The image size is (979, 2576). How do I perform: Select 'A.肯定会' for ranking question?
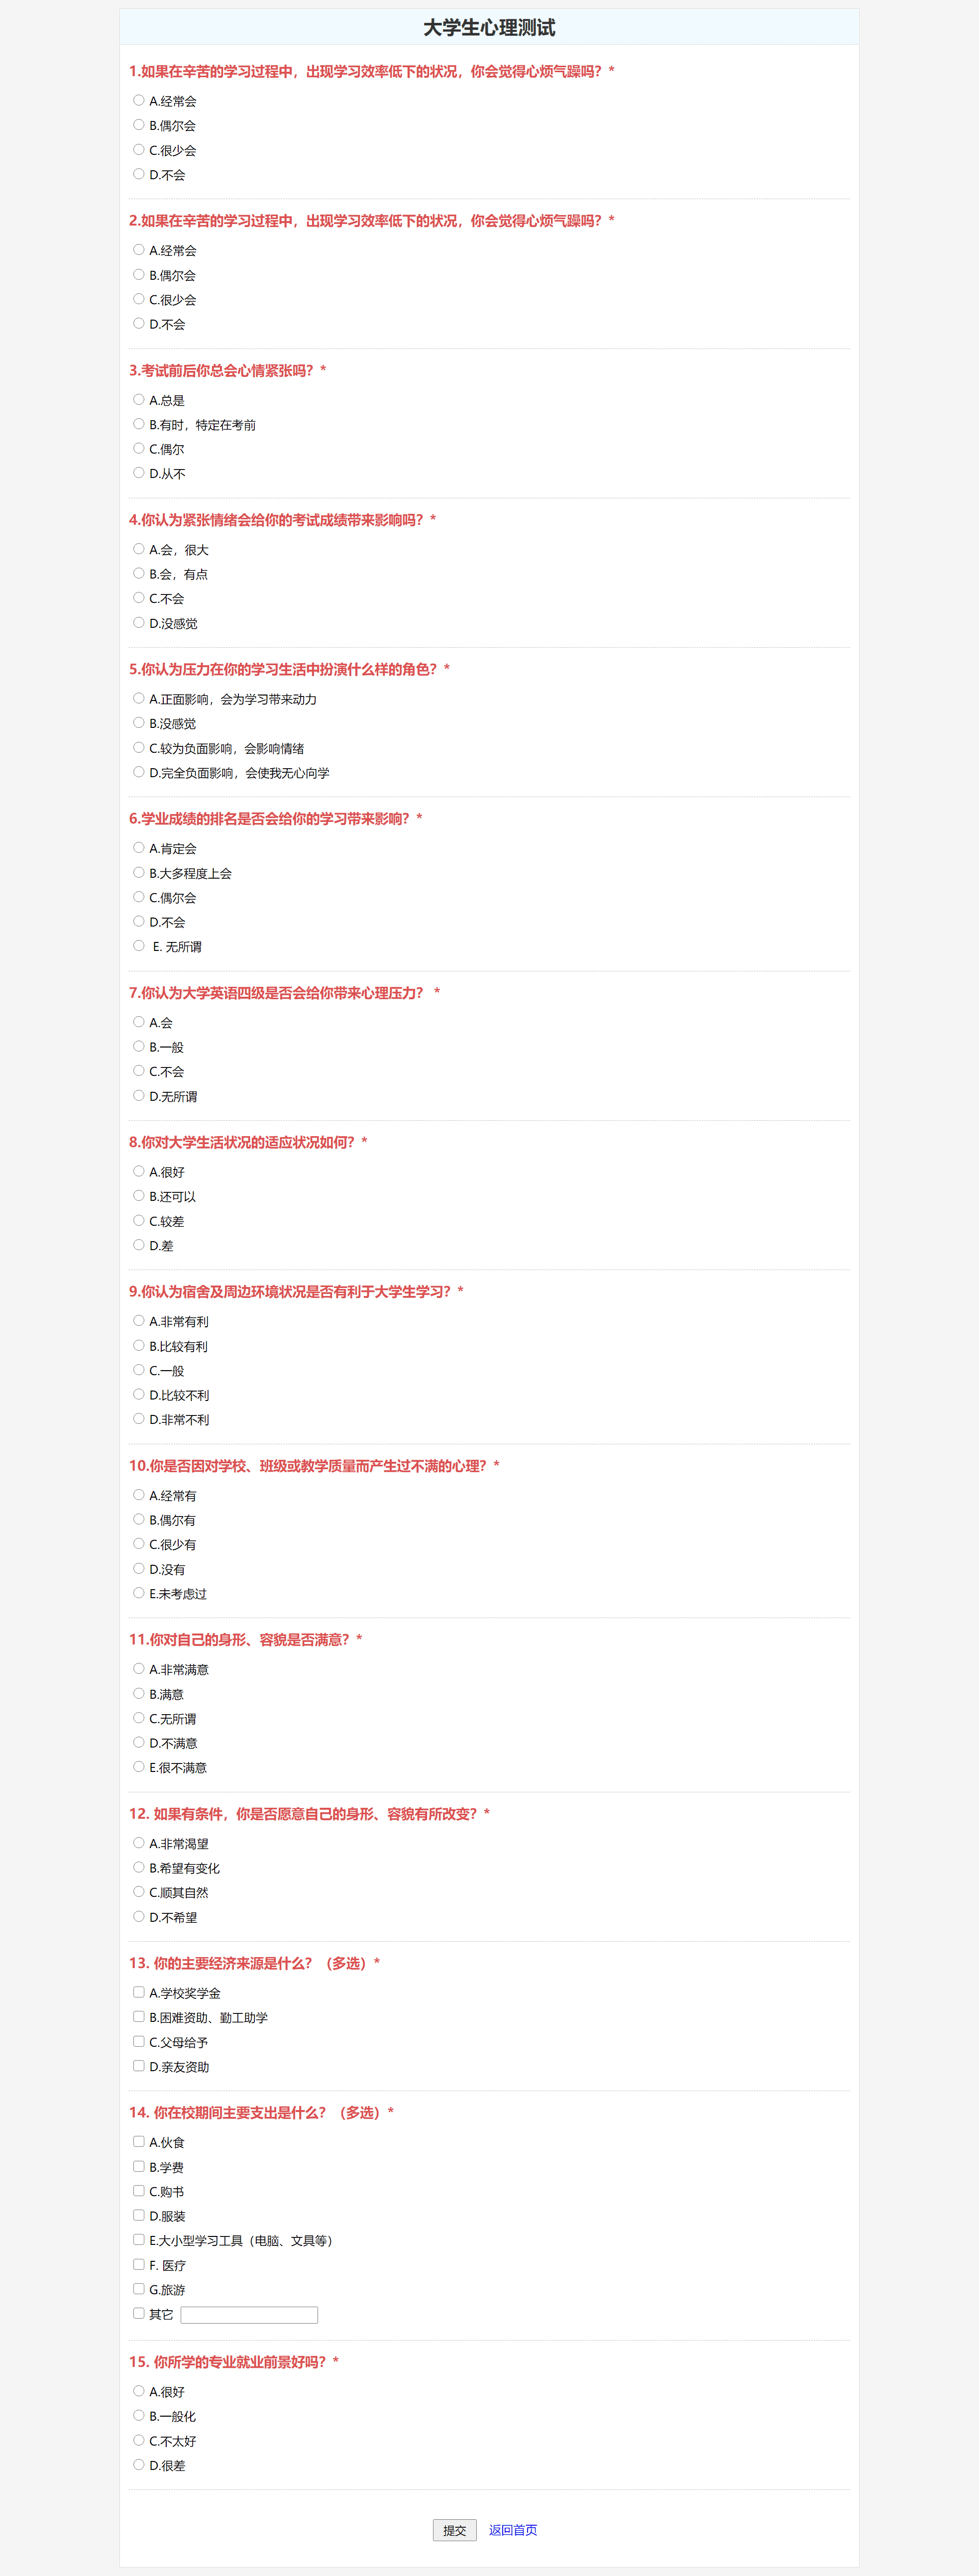(x=139, y=847)
